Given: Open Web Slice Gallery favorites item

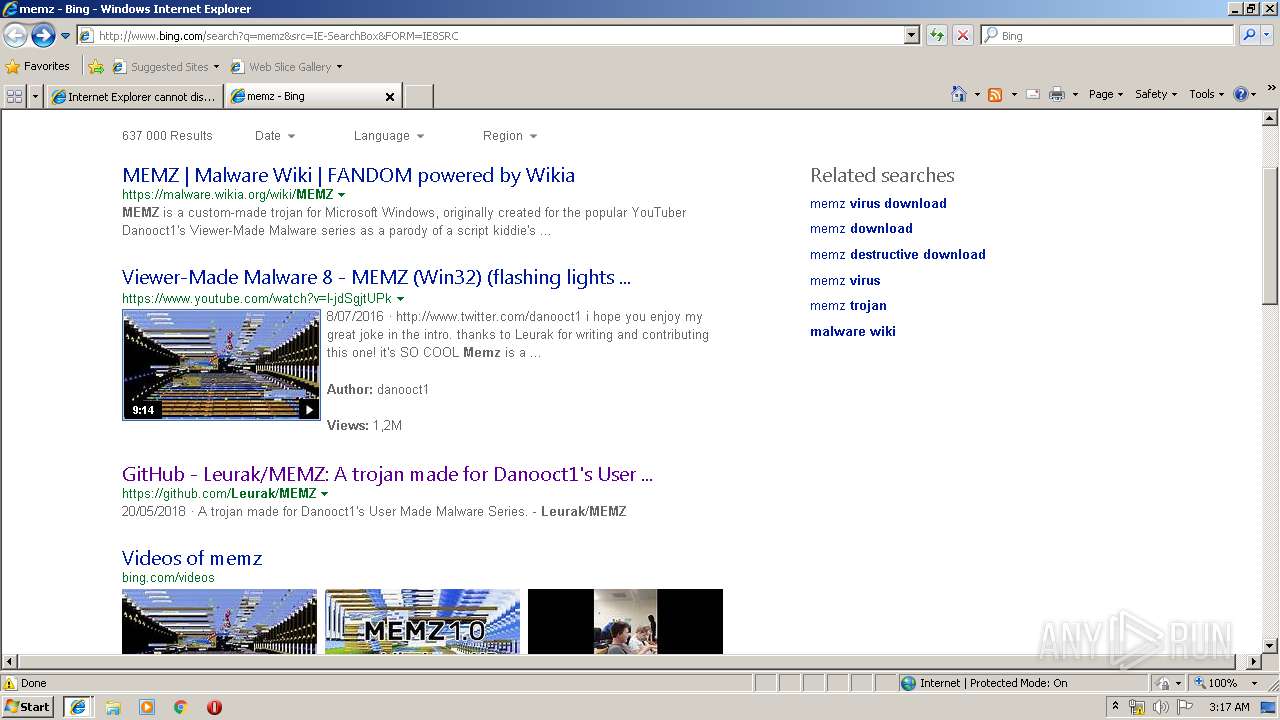Looking at the screenshot, I should tap(287, 67).
